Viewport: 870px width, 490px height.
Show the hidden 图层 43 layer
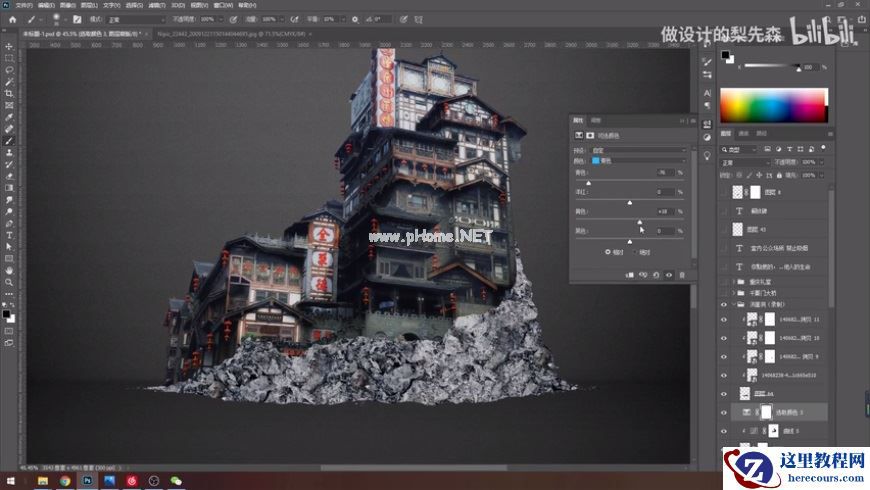pos(724,229)
